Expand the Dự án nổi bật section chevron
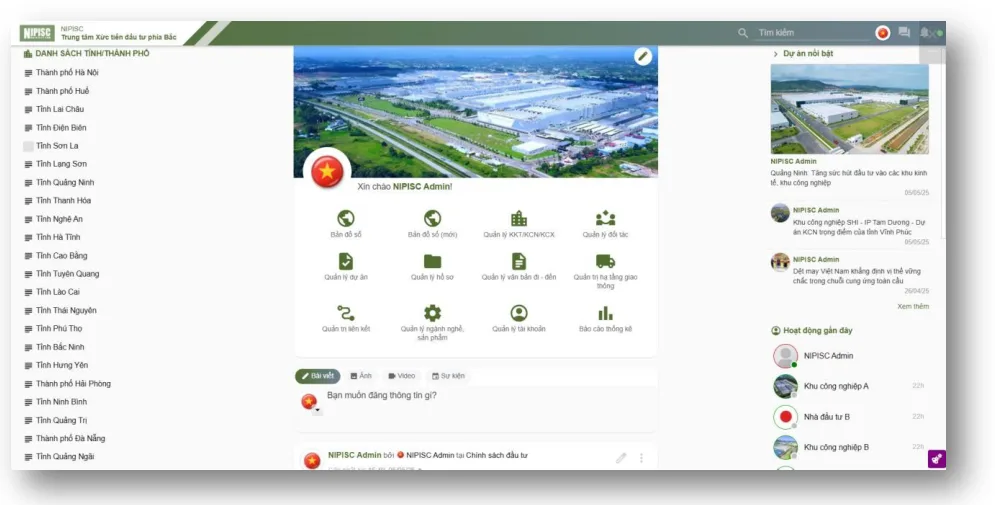 [775, 54]
